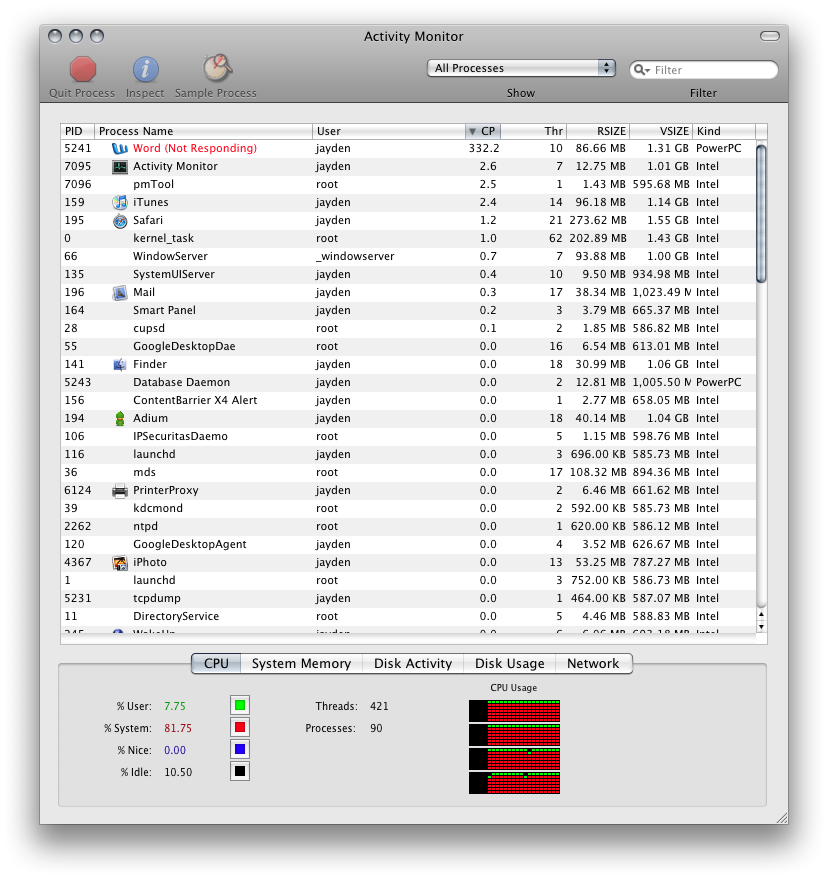Open the Disk Activity tab
Screen dimensions: 828x879
pos(413,663)
